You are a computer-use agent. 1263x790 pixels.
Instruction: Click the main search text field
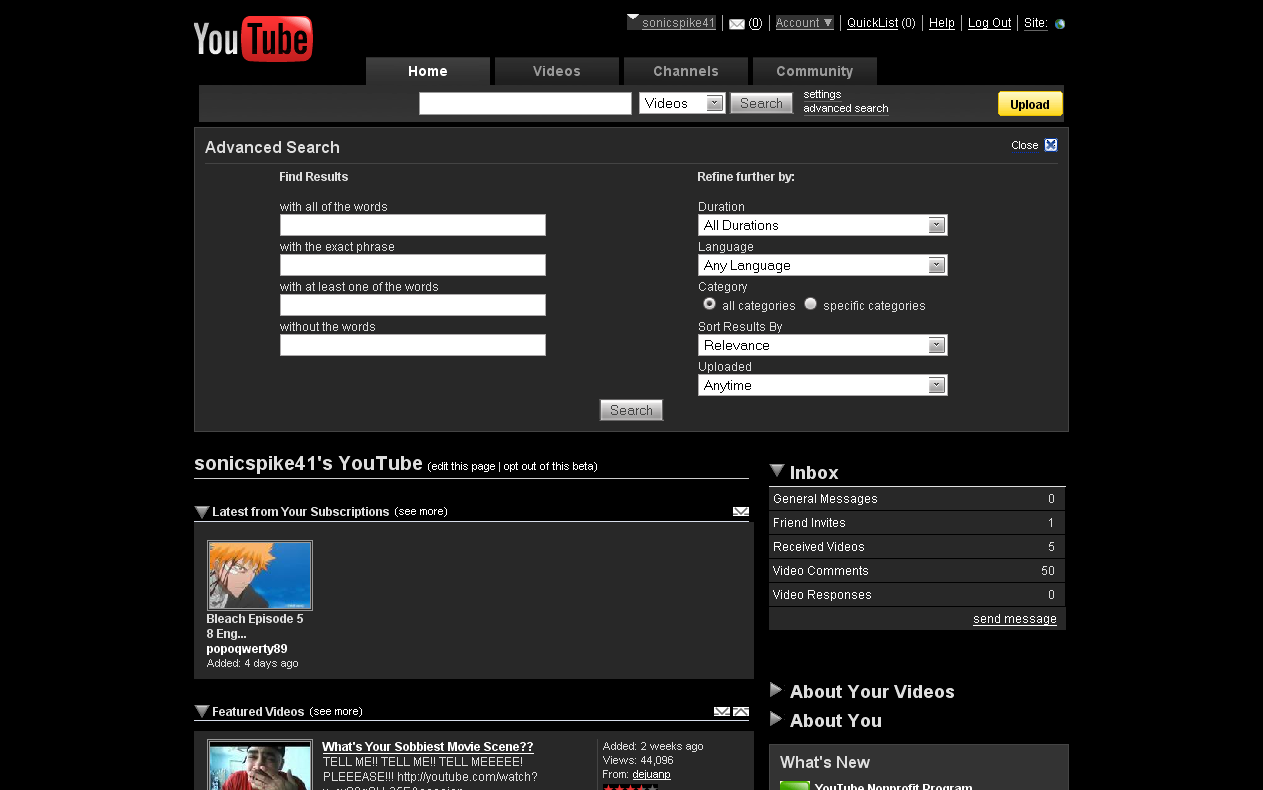tap(525, 104)
